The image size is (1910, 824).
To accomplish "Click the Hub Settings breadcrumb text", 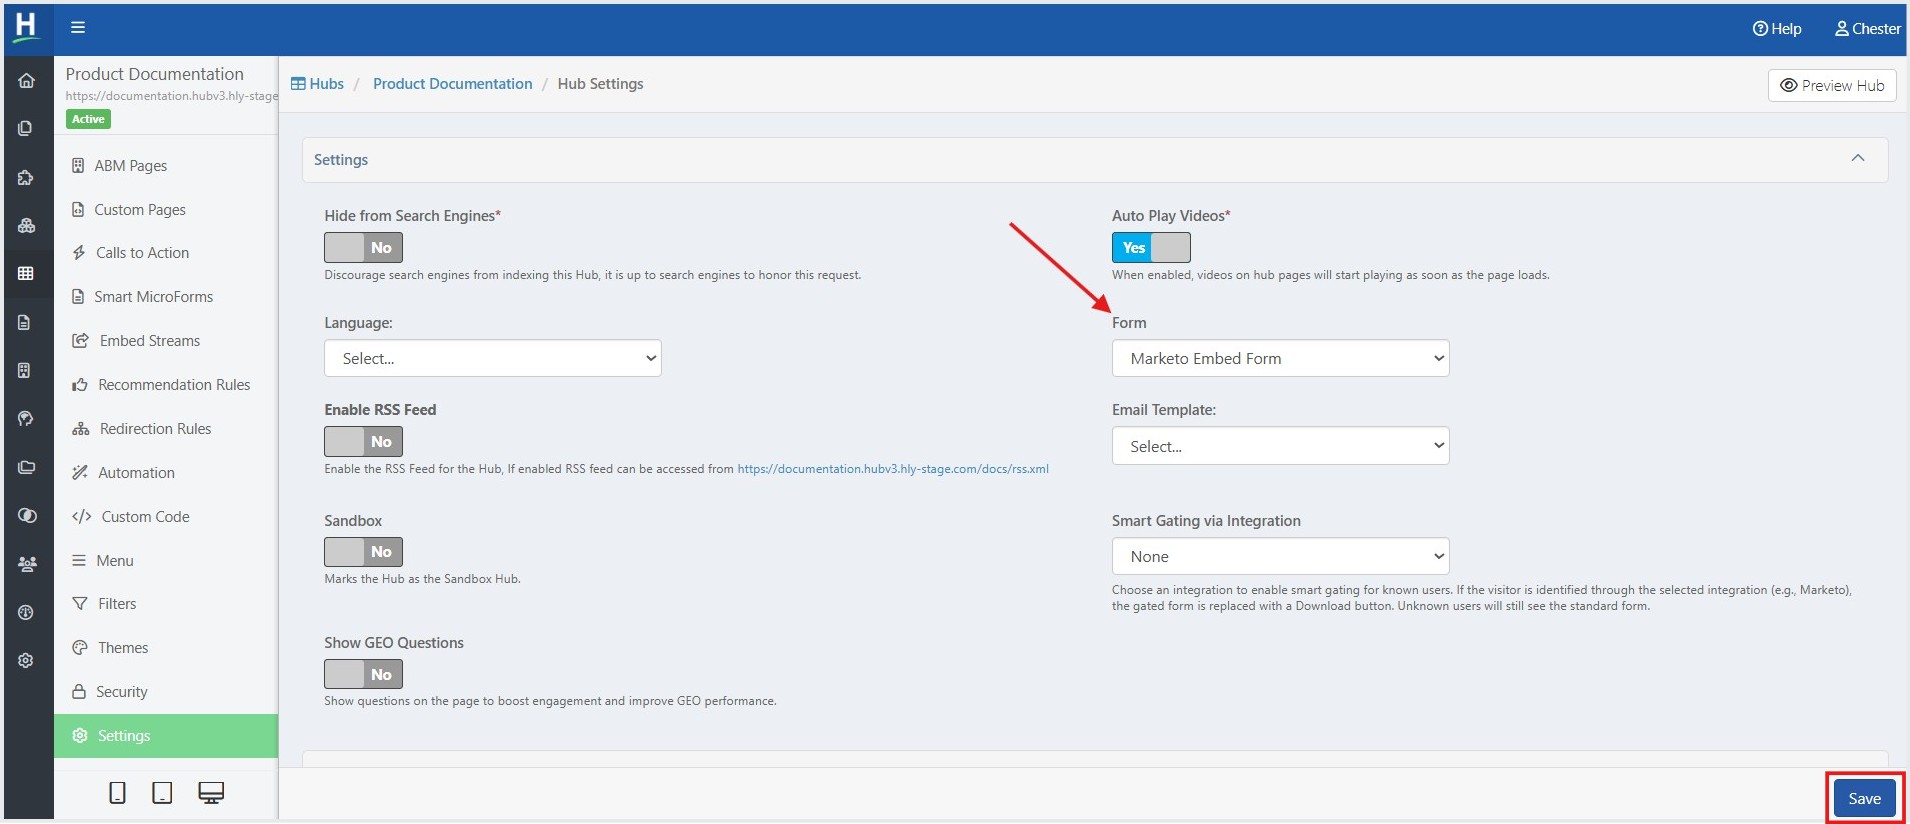I will point(600,84).
